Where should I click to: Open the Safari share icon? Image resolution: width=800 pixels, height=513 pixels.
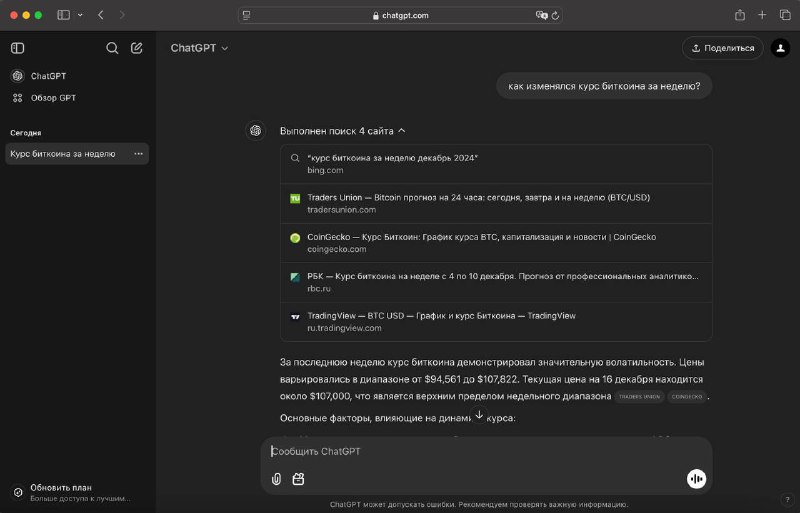point(739,15)
